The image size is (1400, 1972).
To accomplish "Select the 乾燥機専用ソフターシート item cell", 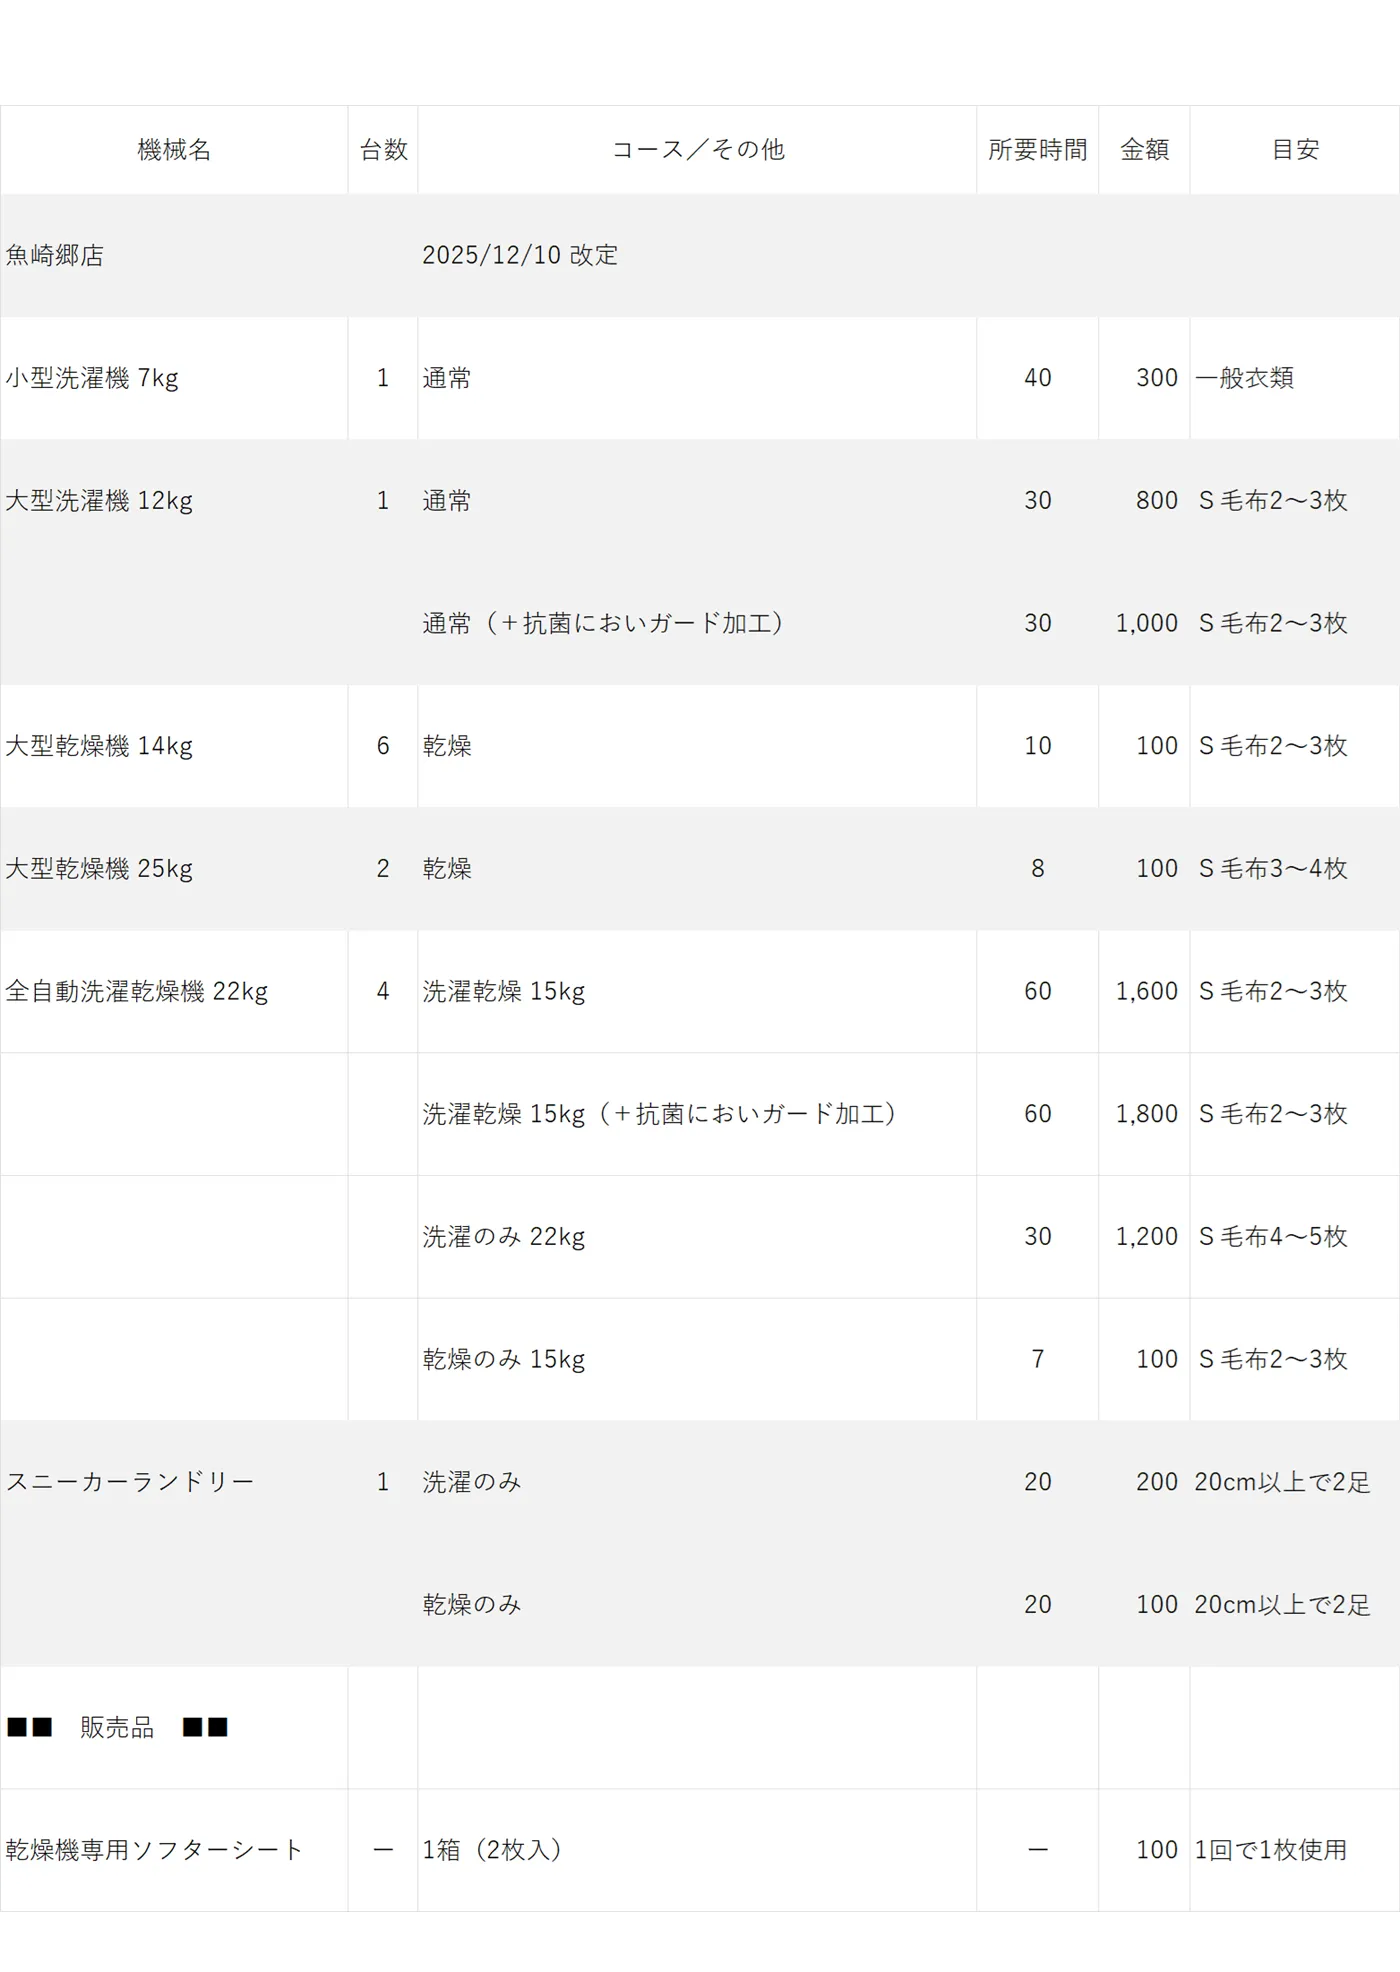I will pyautogui.click(x=154, y=1850).
